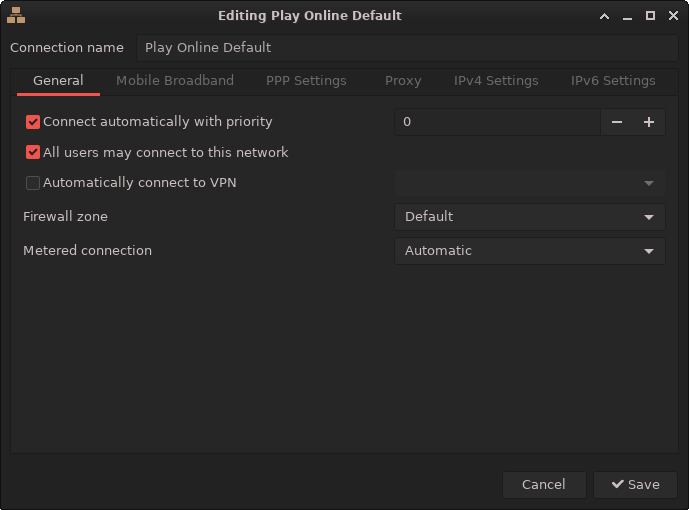
Task: Open the Firewall zone dropdown
Action: point(529,217)
